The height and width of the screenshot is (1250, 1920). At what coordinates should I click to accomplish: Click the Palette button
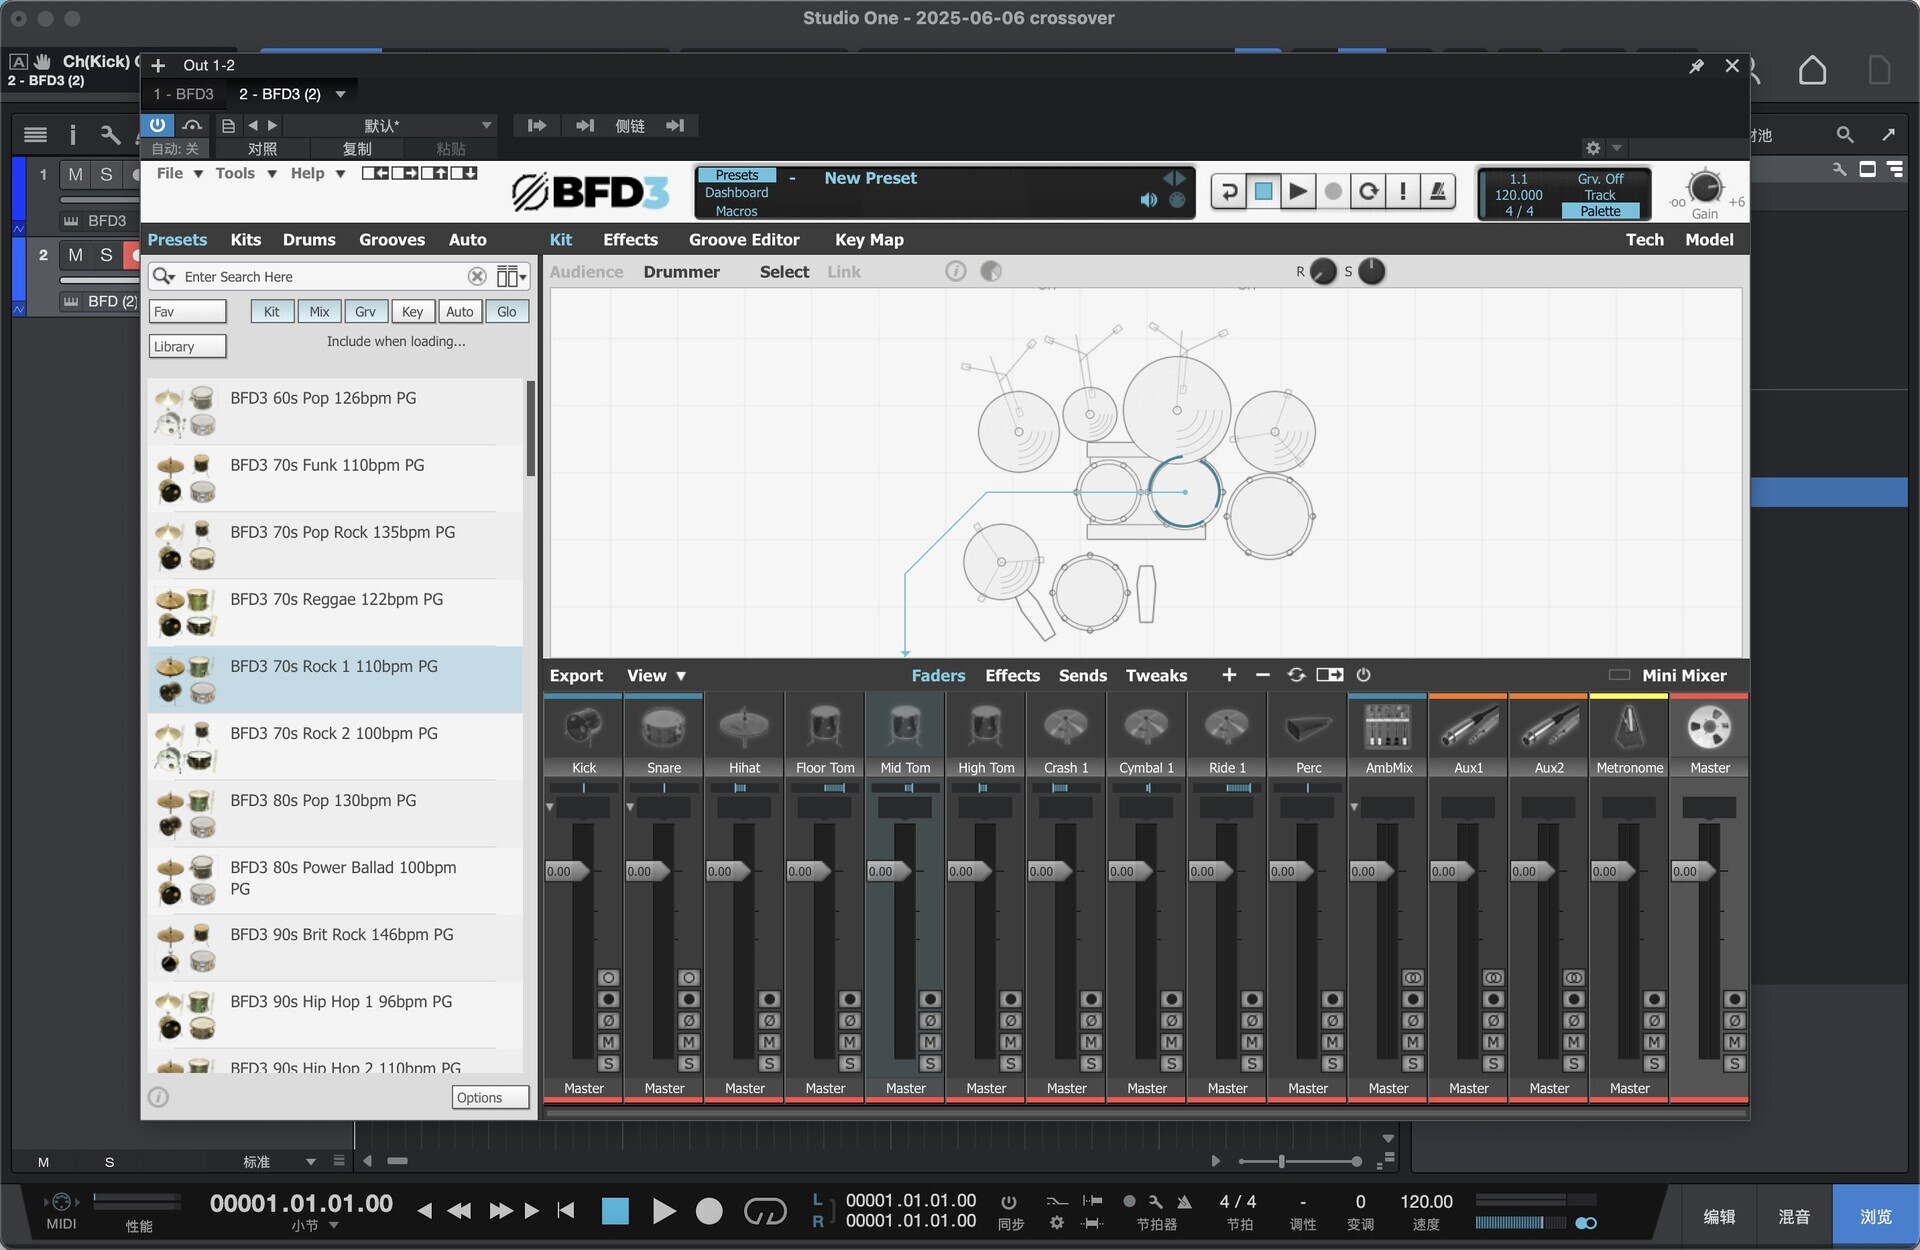pos(1600,211)
